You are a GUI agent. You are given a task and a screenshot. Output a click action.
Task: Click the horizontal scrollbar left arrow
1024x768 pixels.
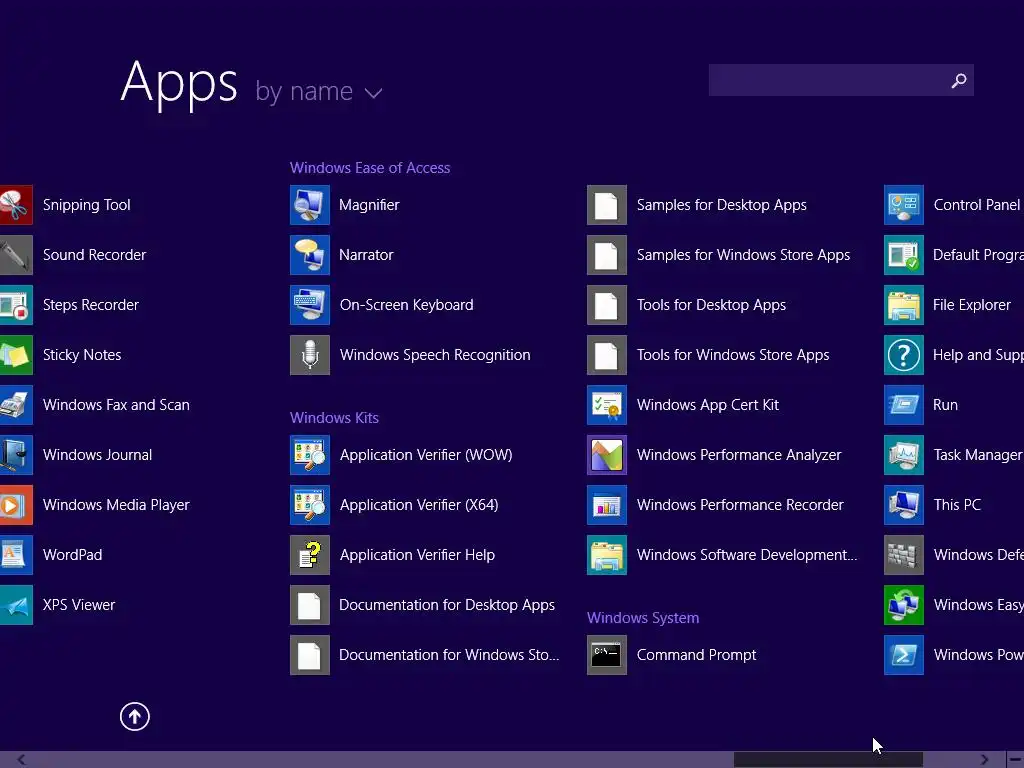(x=22, y=760)
